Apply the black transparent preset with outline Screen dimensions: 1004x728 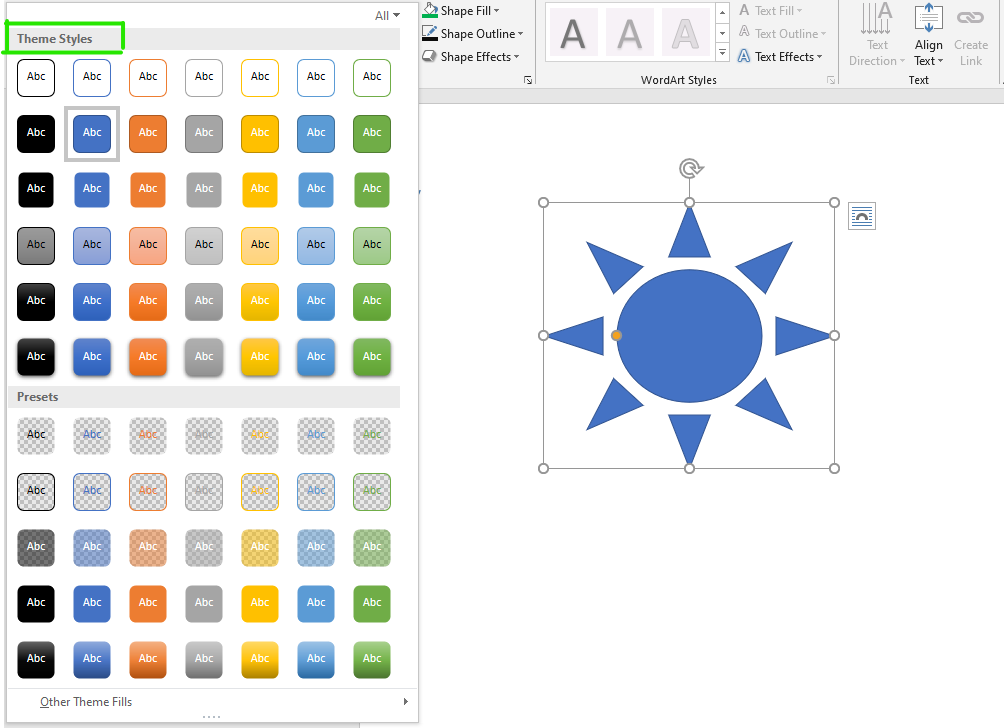(36, 491)
